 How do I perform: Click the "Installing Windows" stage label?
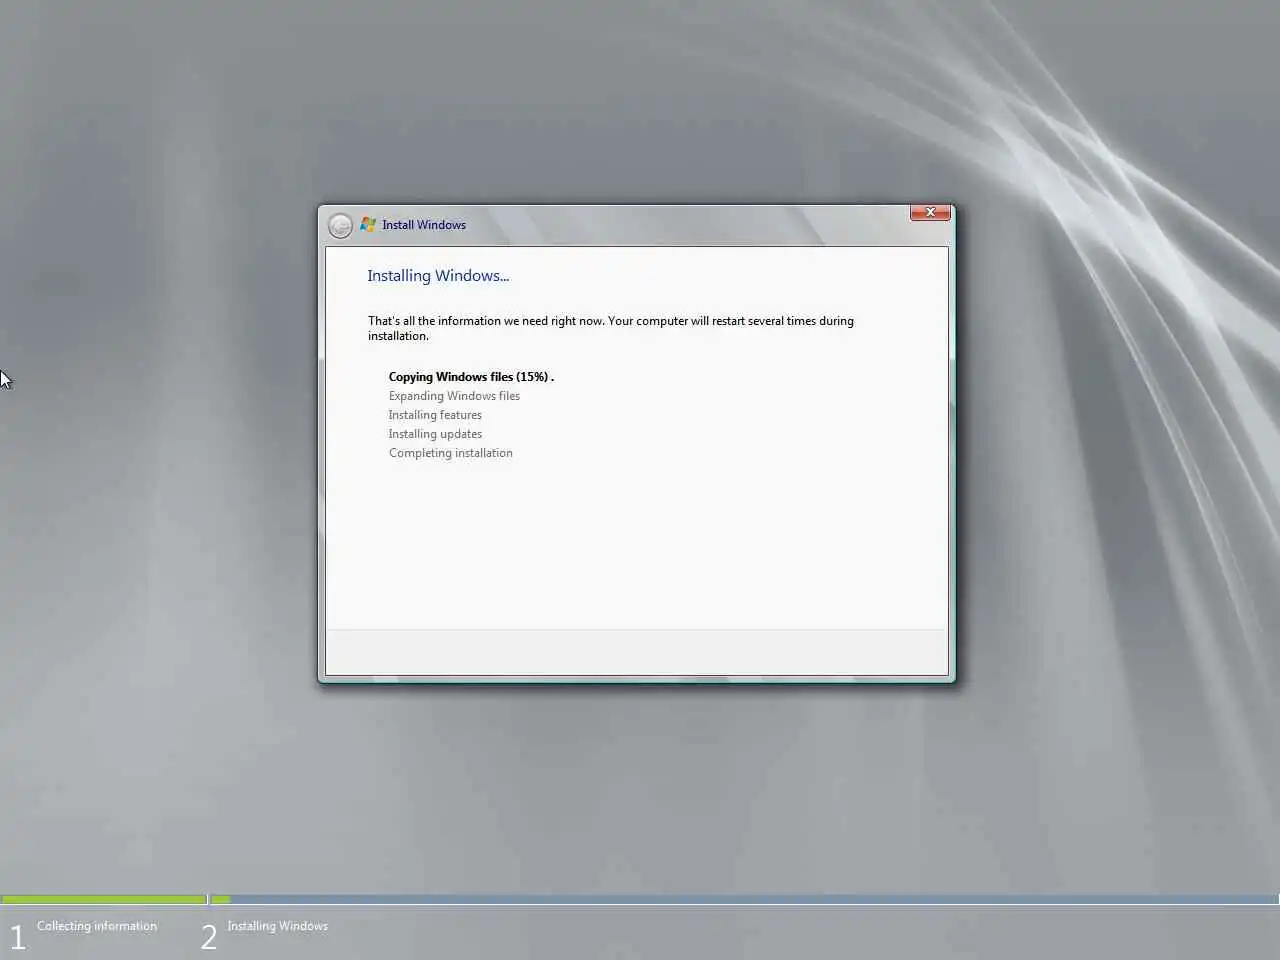[277, 926]
